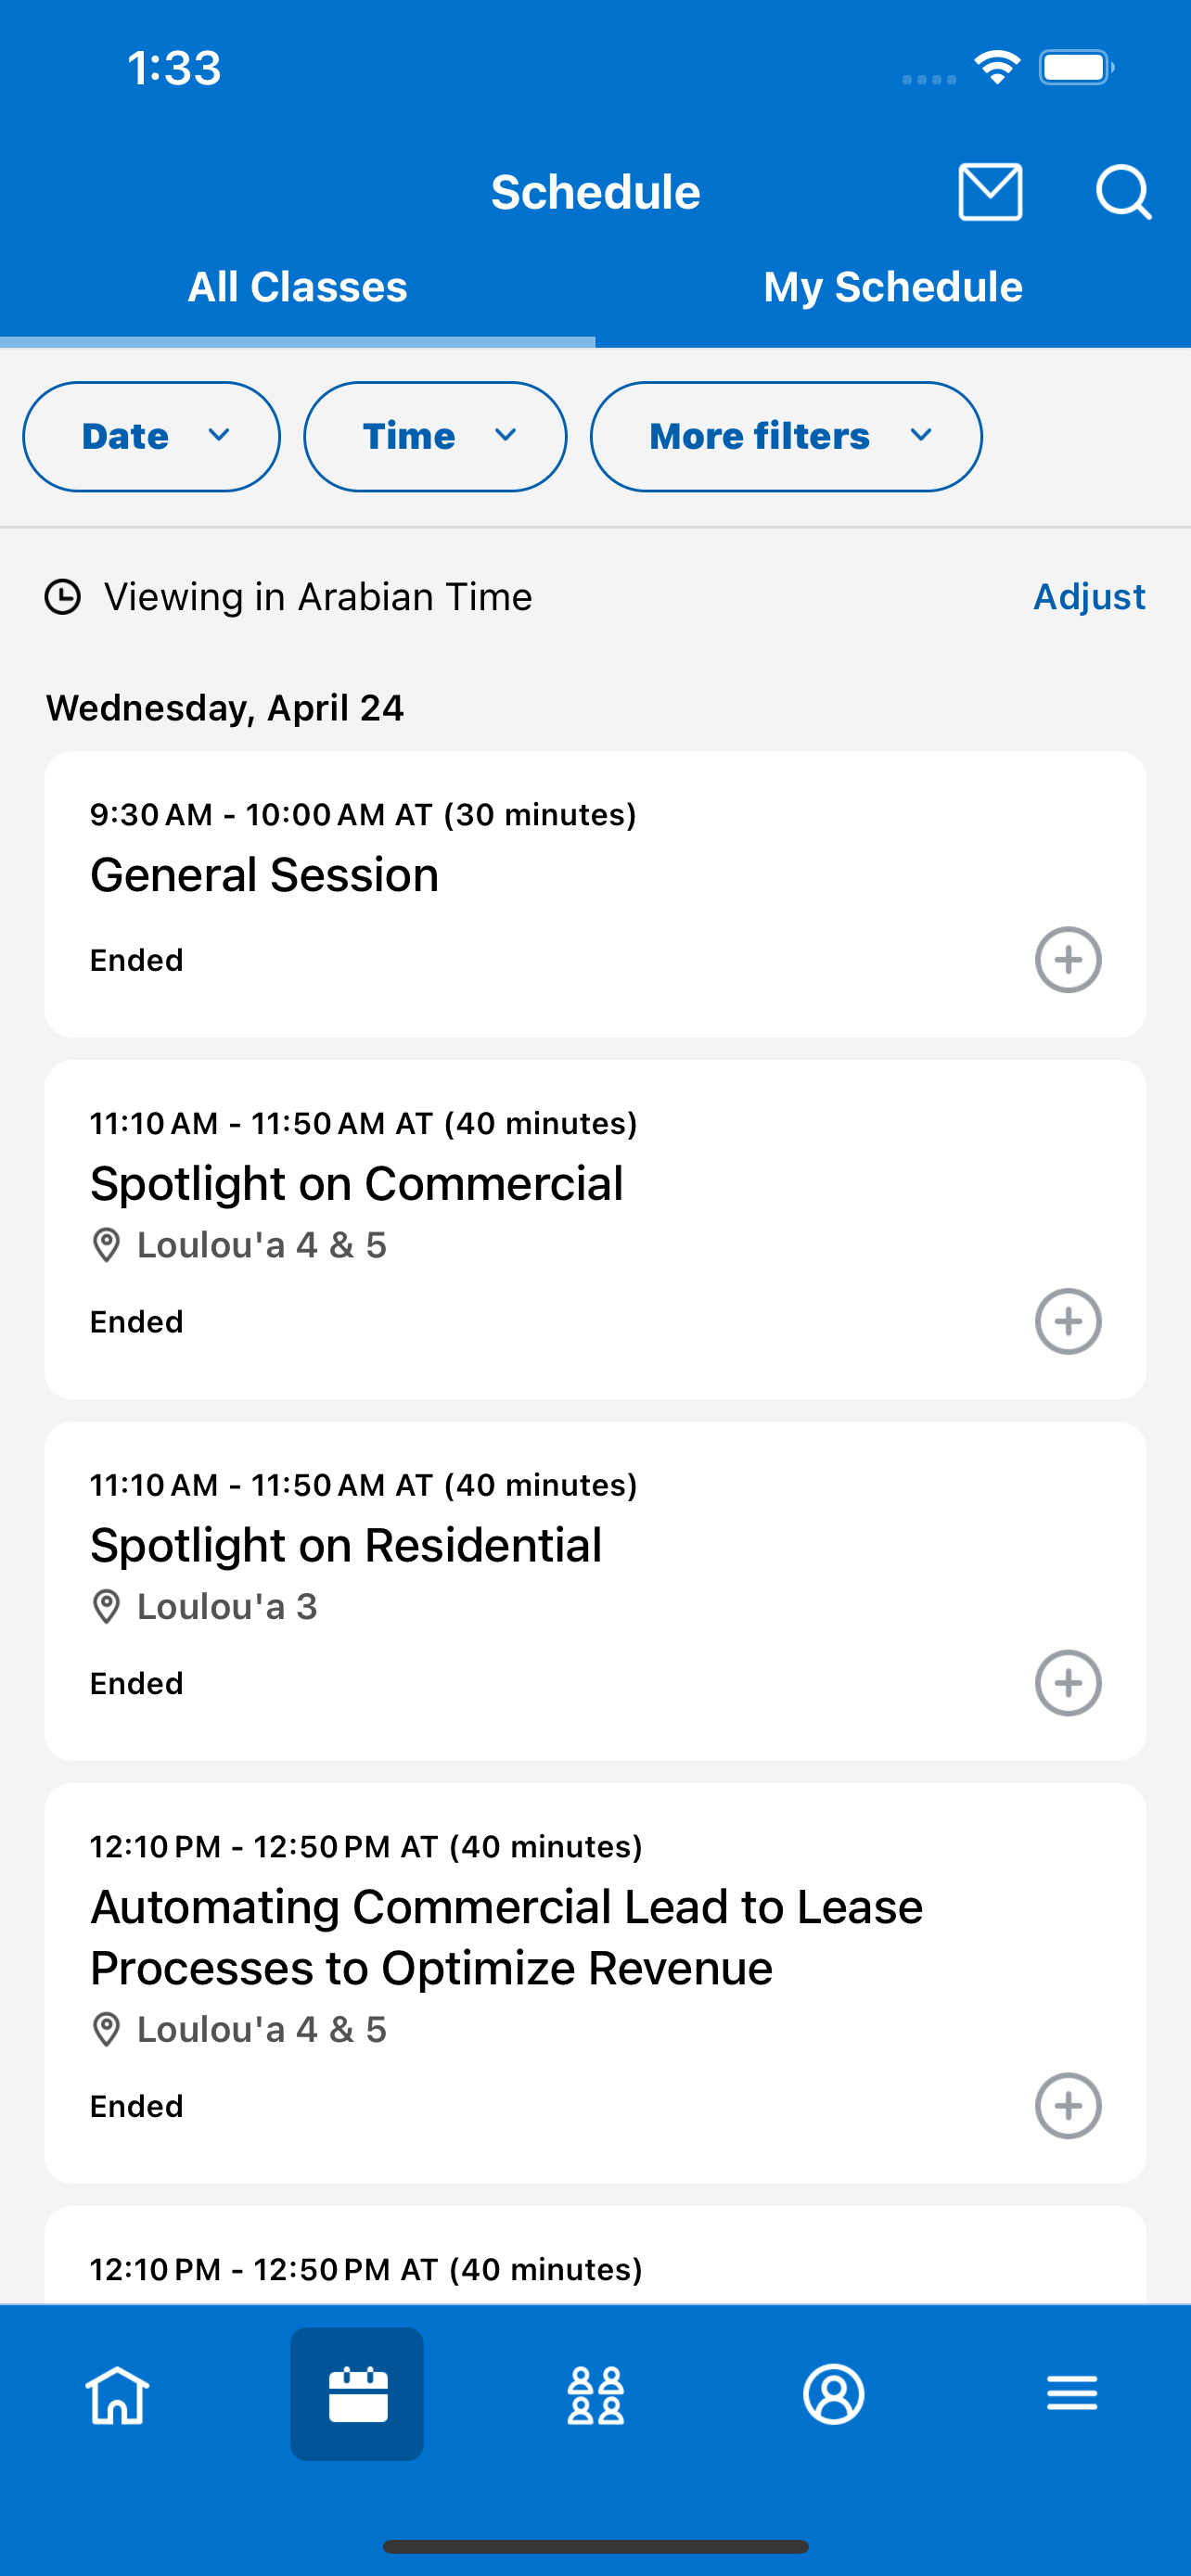
Task: Switch to the My Schedule tab
Action: 893,287
